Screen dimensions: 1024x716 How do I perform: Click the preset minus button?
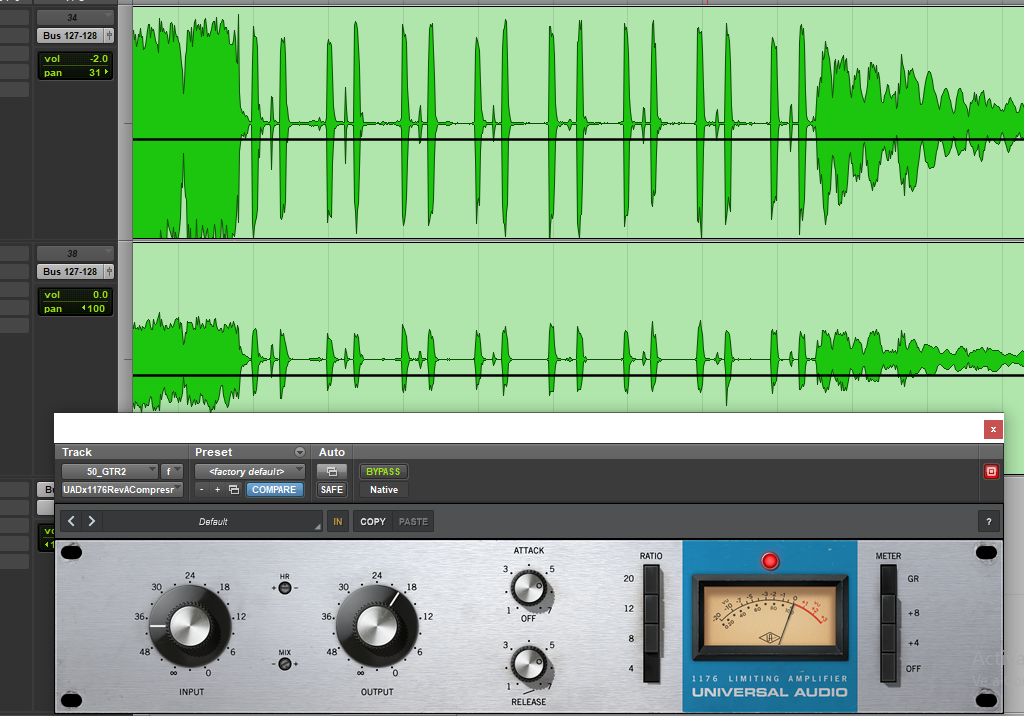202,489
